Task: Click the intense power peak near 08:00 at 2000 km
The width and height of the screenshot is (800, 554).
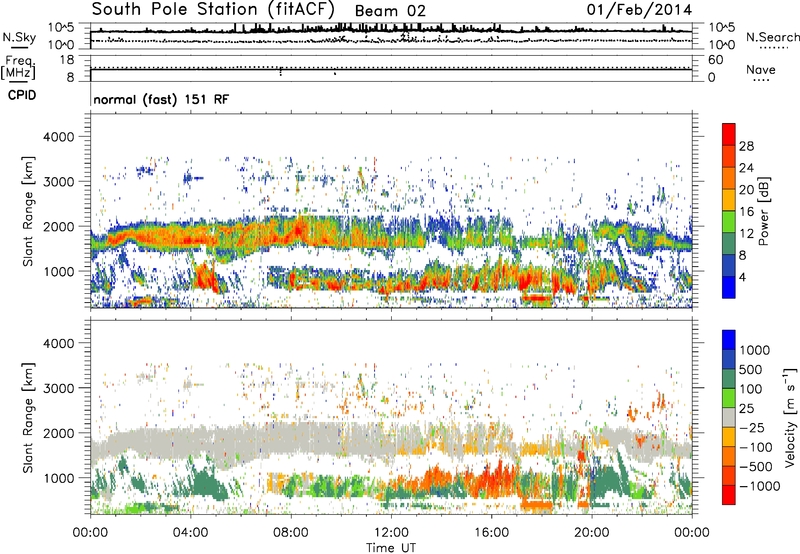Action: 298,230
